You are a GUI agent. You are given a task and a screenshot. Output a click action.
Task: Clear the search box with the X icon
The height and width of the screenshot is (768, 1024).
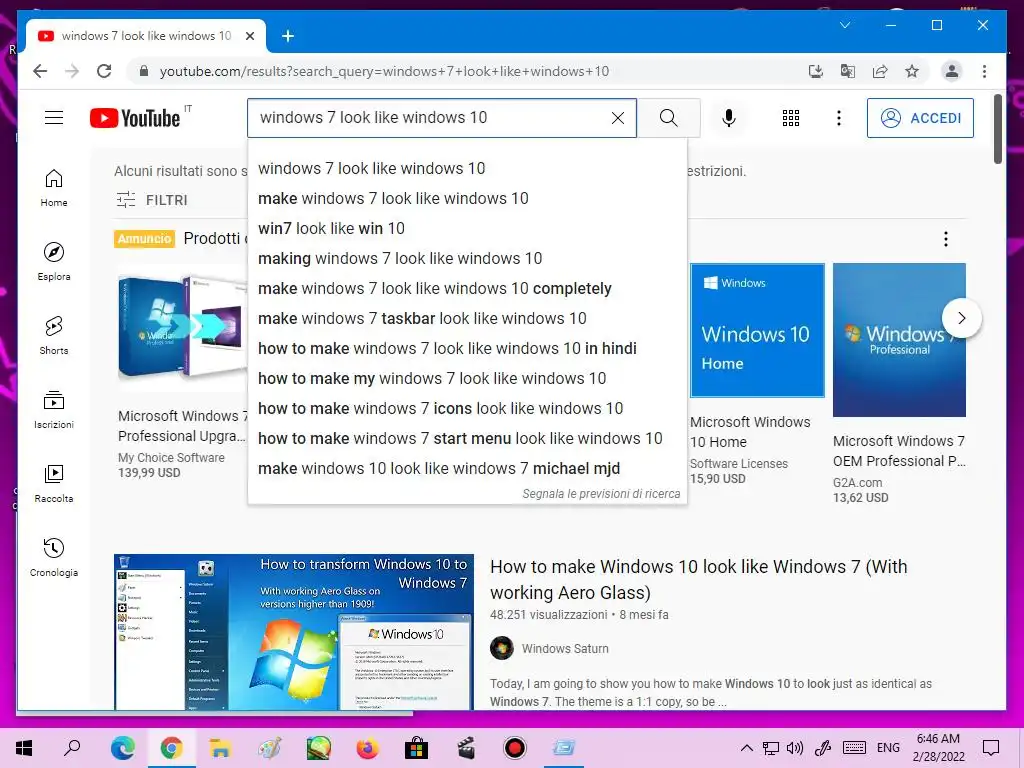[617, 118]
